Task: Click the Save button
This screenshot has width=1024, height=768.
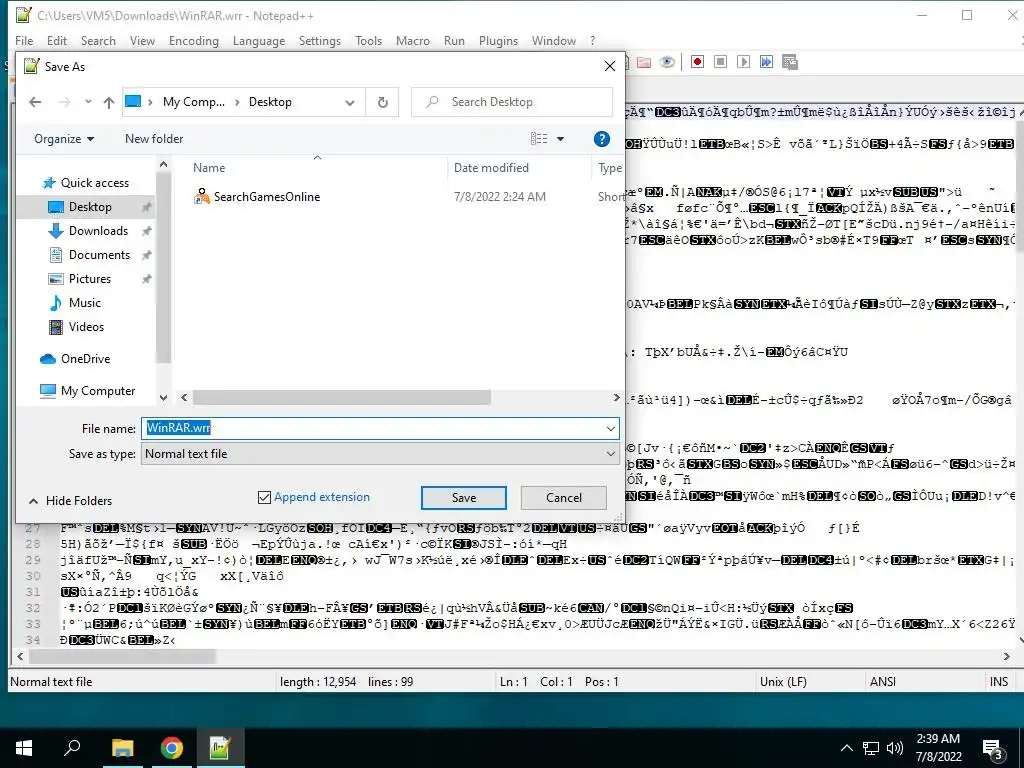Action: point(464,498)
